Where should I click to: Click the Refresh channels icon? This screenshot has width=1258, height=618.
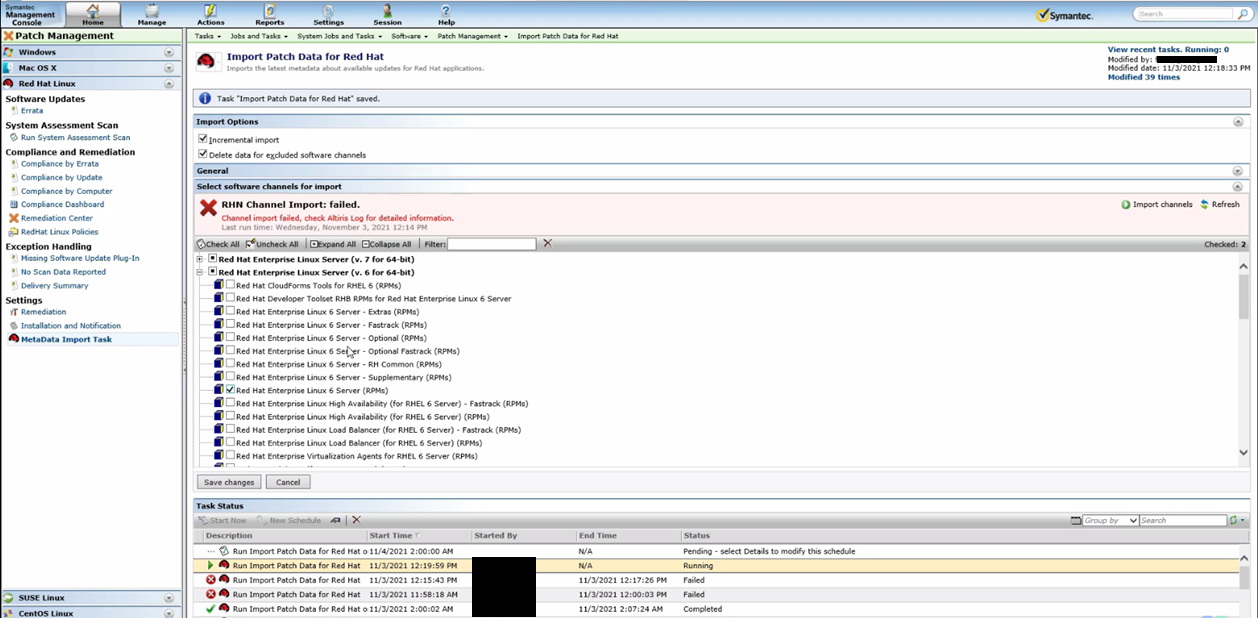[x=1204, y=204]
